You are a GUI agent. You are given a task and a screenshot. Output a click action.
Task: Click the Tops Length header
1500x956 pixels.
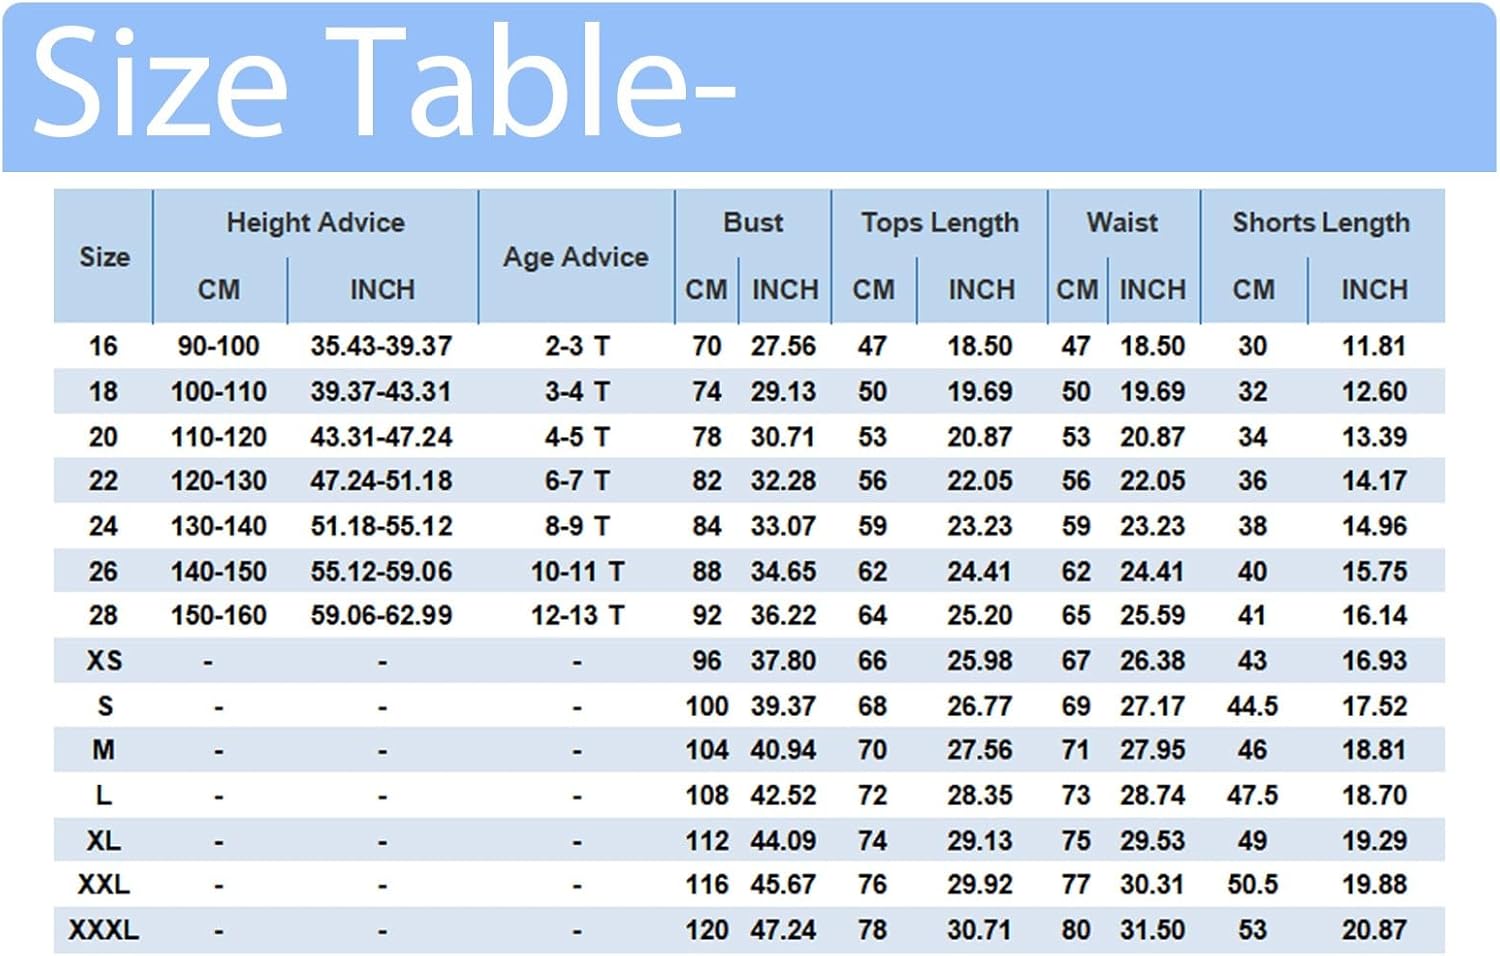pyautogui.click(x=940, y=223)
